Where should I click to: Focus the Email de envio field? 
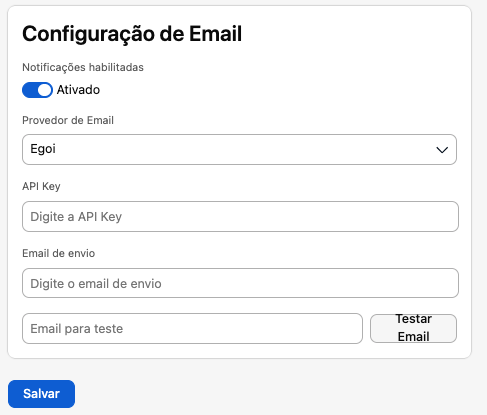click(240, 283)
